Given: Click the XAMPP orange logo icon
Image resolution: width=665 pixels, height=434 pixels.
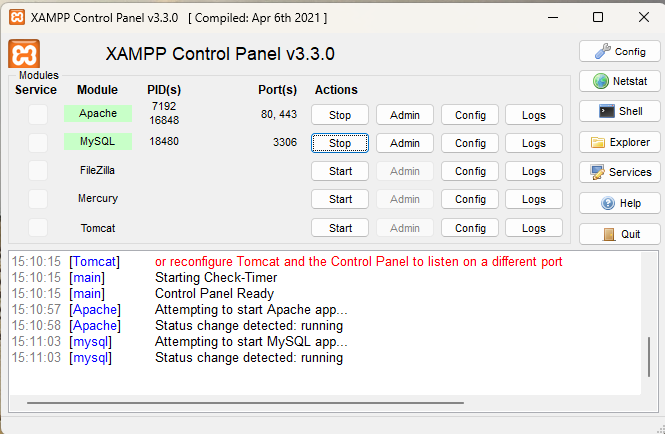Looking at the screenshot, I should pyautogui.click(x=24, y=54).
